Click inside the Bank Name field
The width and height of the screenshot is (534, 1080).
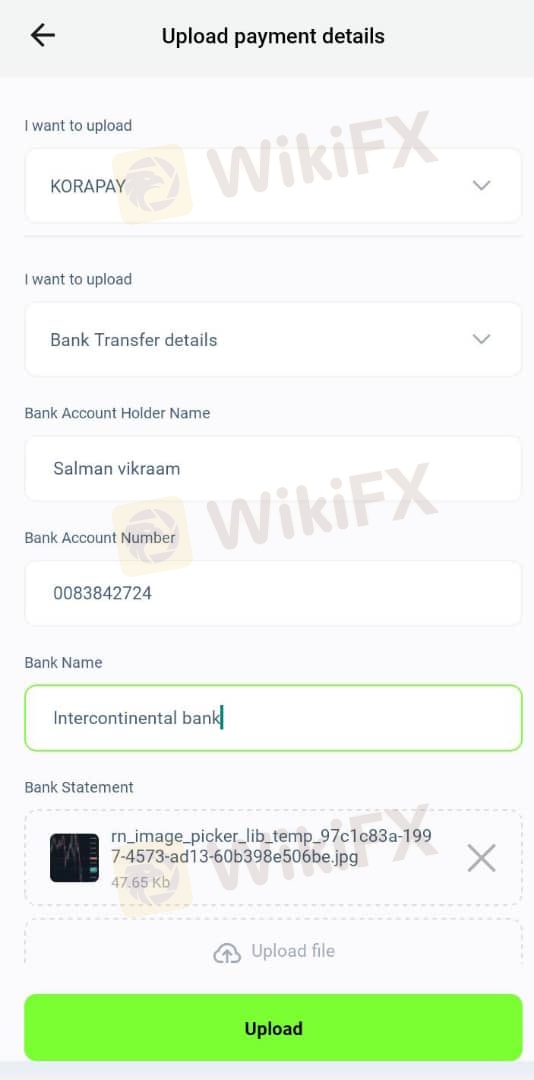(273, 718)
